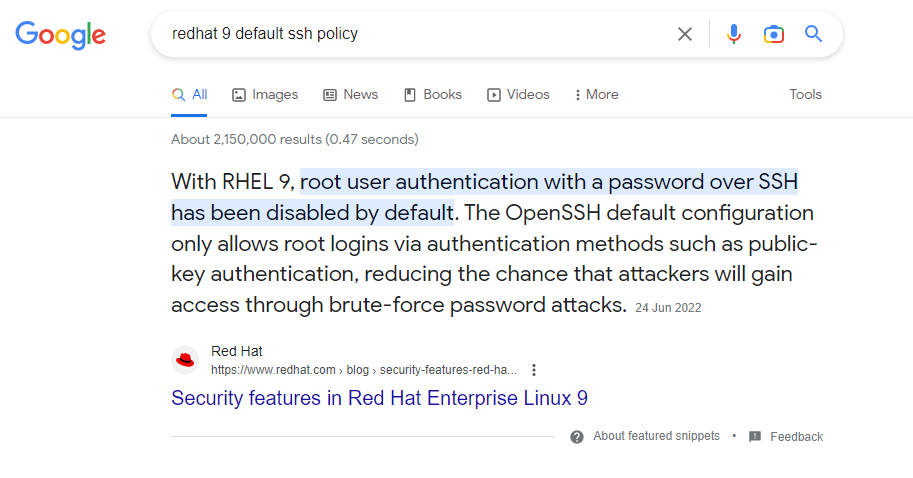Click the Red Hat favicon
The width and height of the screenshot is (913, 478).
[185, 360]
